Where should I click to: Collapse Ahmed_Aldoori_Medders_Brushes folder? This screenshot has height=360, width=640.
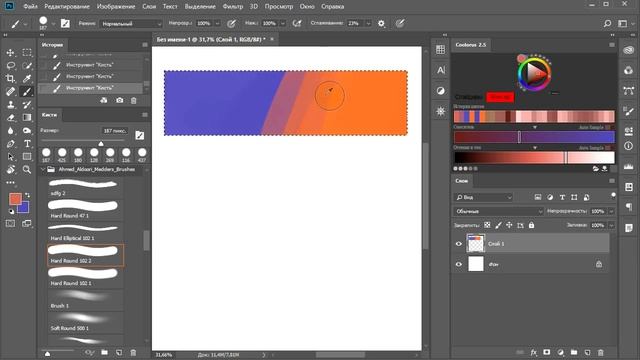(43, 169)
